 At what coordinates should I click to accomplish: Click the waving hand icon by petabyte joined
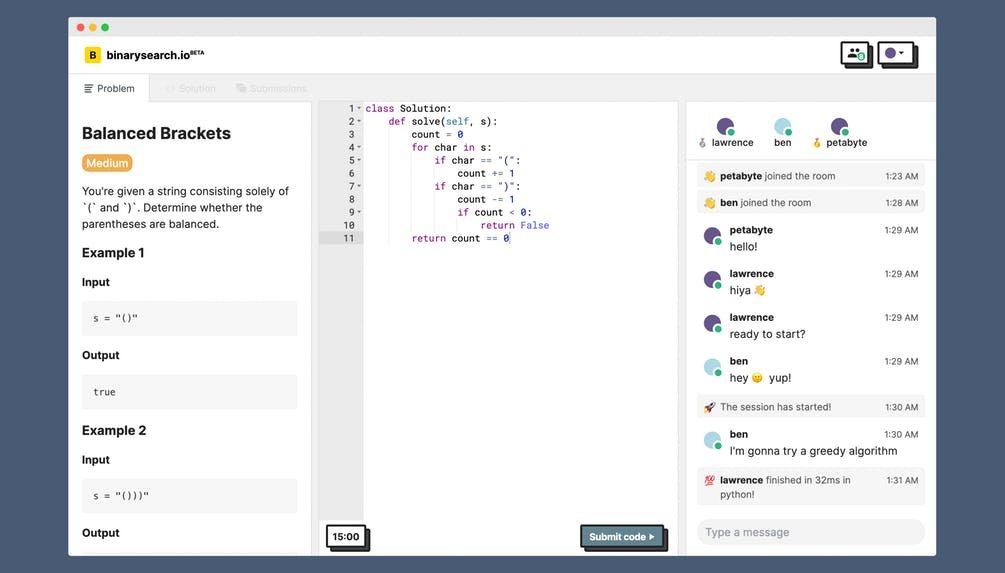[710, 176]
